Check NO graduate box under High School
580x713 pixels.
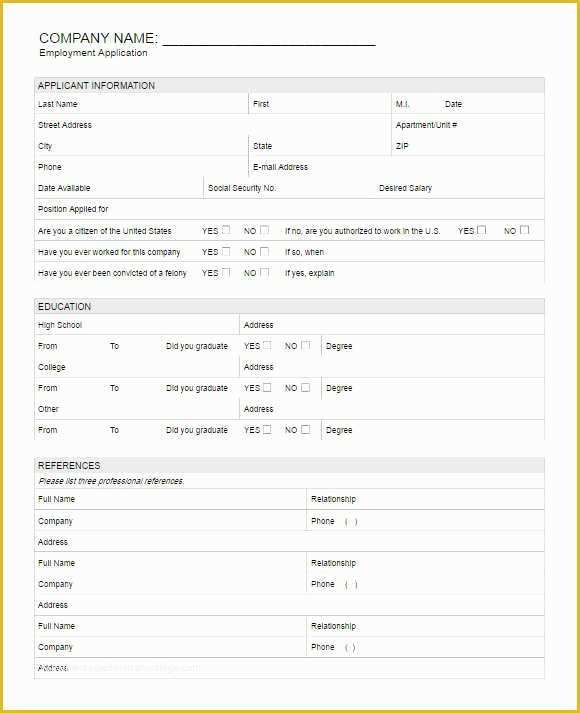(306, 345)
